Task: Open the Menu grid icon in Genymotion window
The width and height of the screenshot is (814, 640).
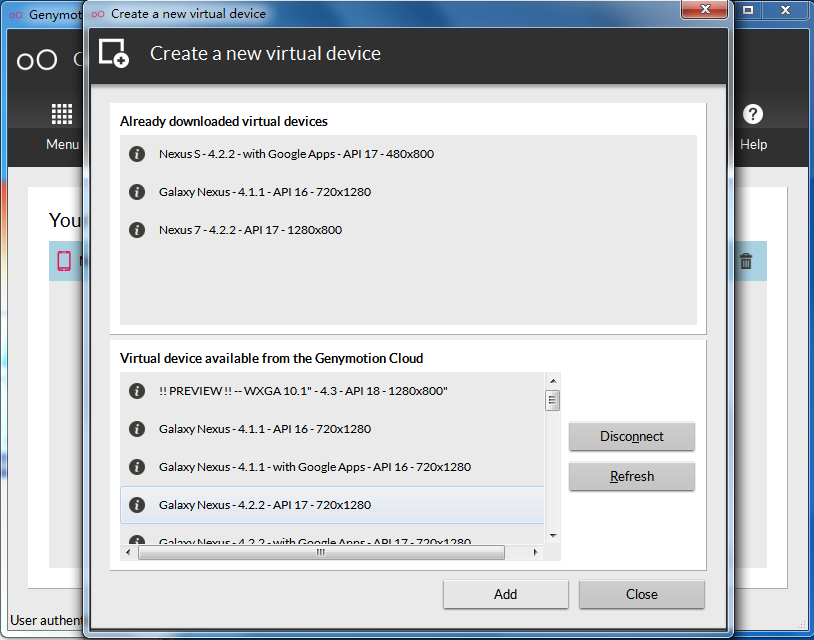Action: pos(62,114)
